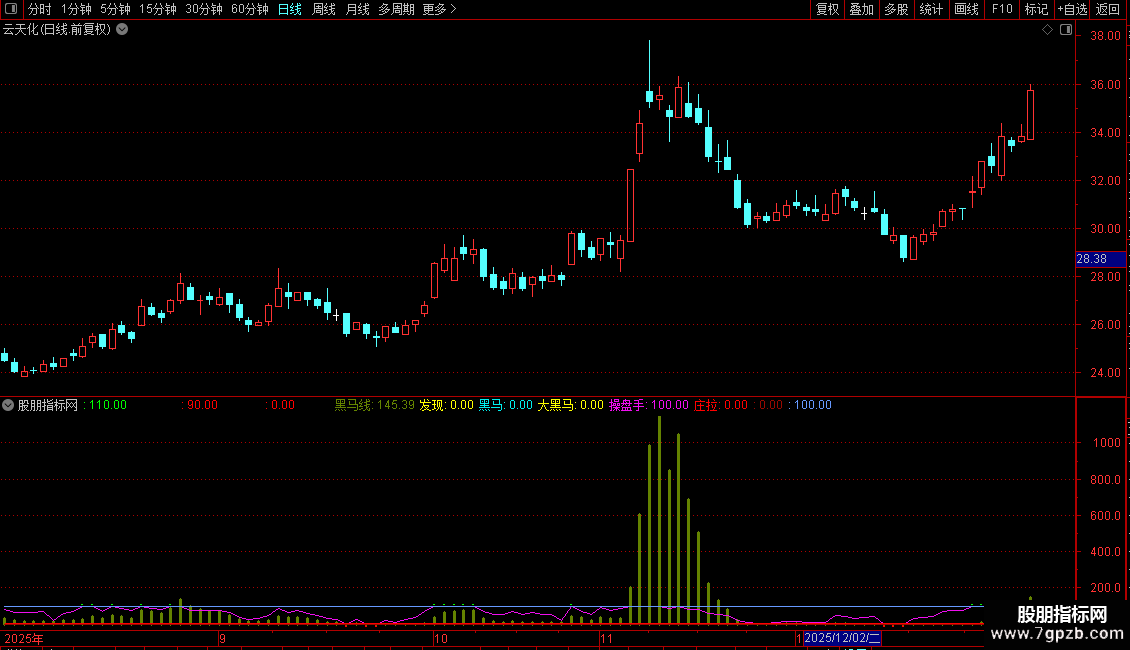1130x650 pixels.
Task: Toggle the left sidebar panel icon
Action: [11, 9]
